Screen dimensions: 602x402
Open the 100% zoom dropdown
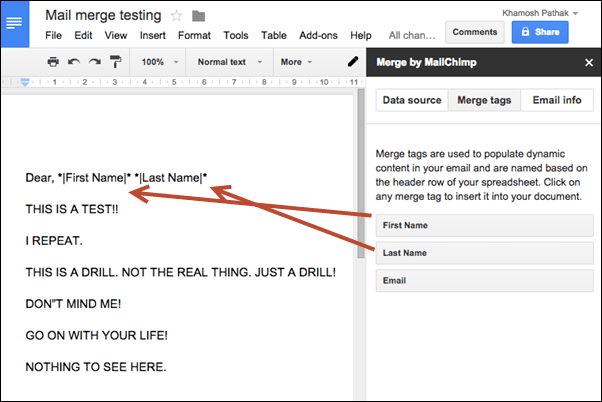pyautogui.click(x=160, y=62)
